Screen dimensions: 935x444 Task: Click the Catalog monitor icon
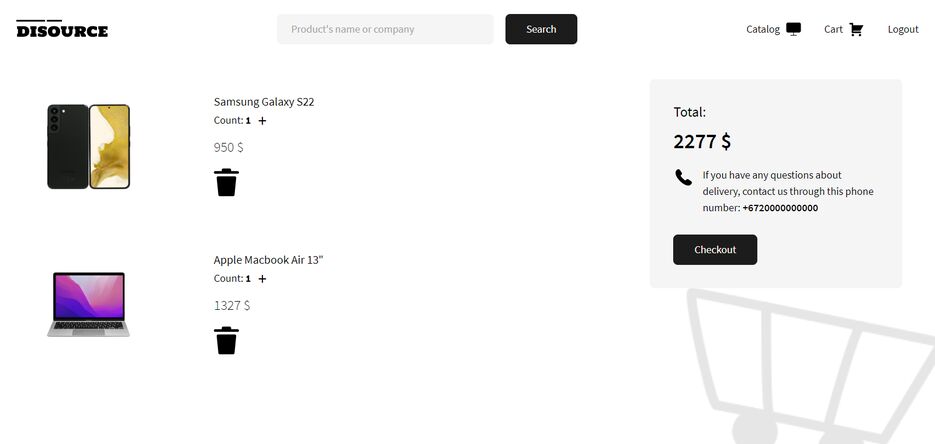(793, 29)
